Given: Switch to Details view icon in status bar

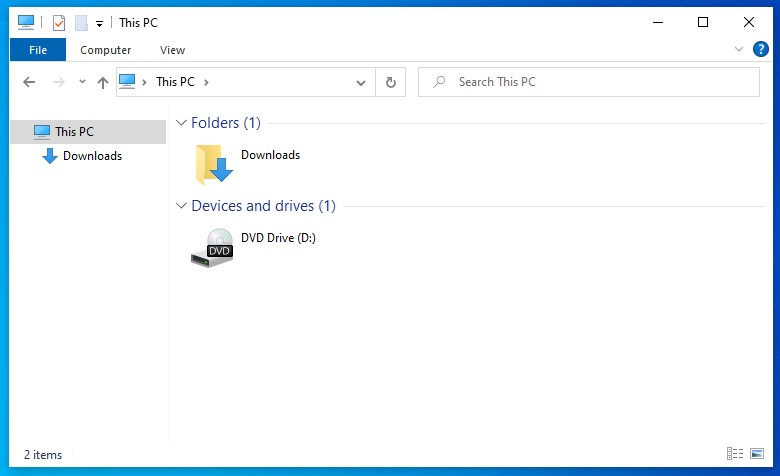Looking at the screenshot, I should 735,454.
